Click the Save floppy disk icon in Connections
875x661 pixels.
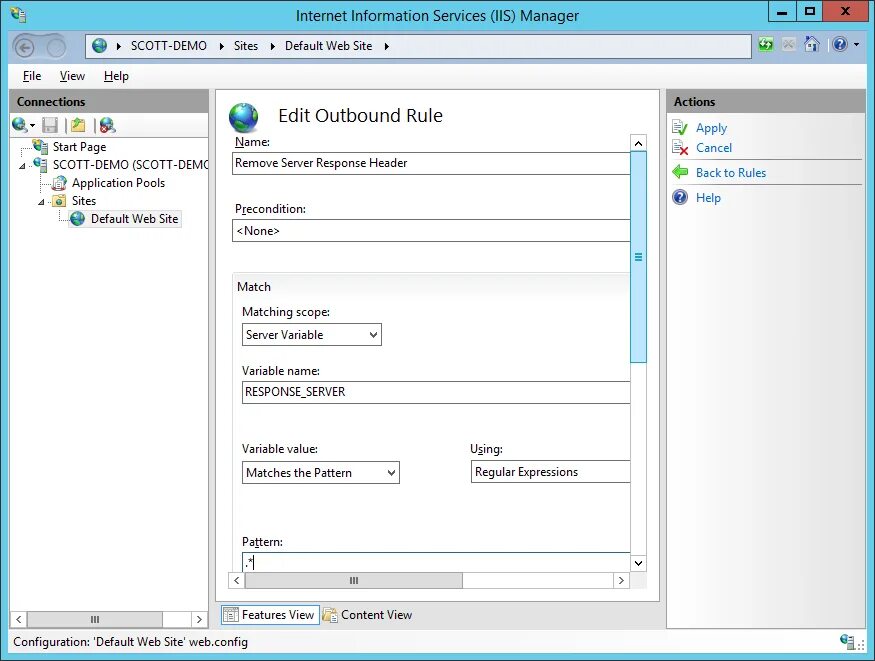(50, 125)
